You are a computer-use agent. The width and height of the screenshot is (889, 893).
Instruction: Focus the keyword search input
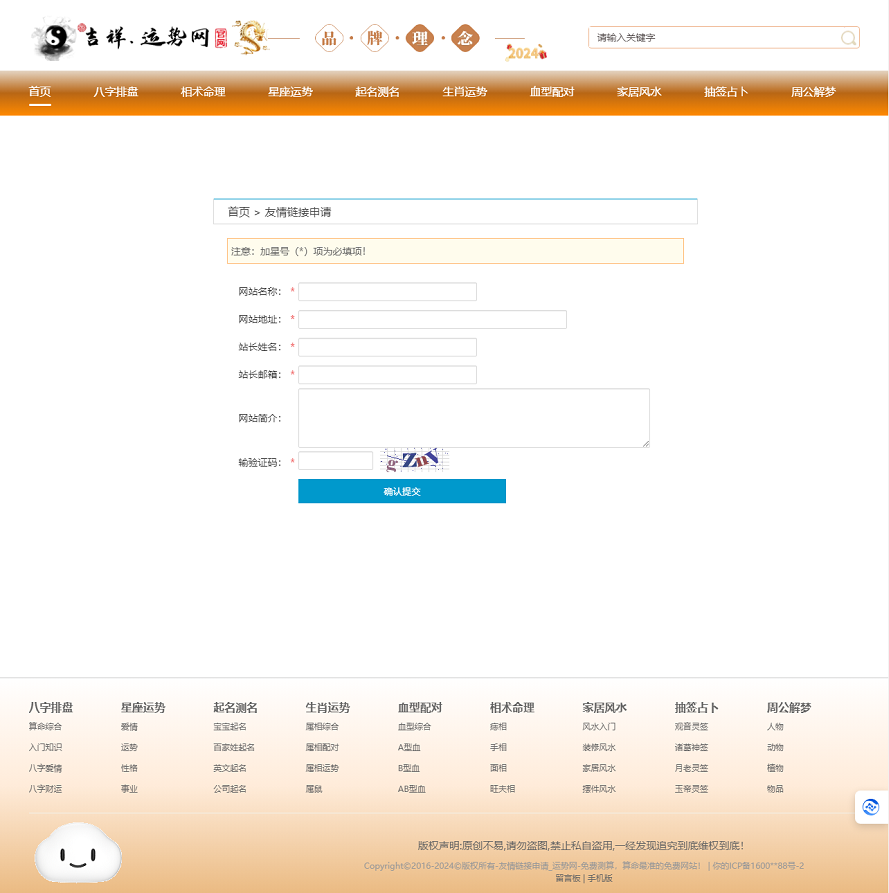(x=715, y=38)
